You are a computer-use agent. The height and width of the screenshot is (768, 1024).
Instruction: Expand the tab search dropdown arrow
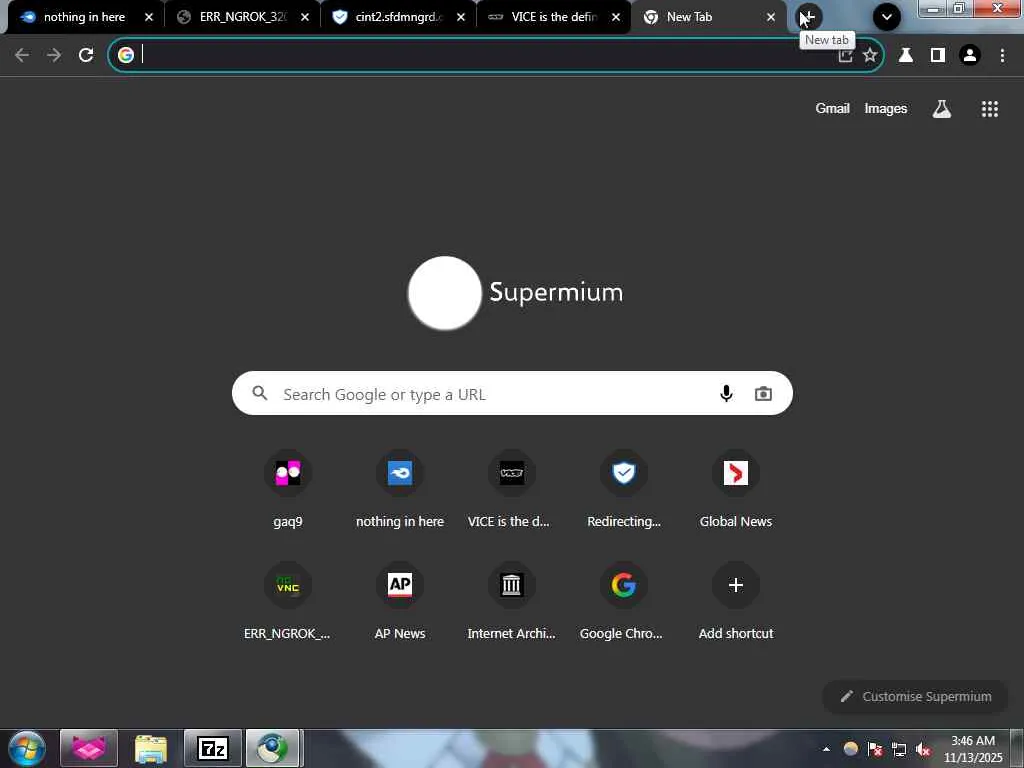(x=886, y=18)
